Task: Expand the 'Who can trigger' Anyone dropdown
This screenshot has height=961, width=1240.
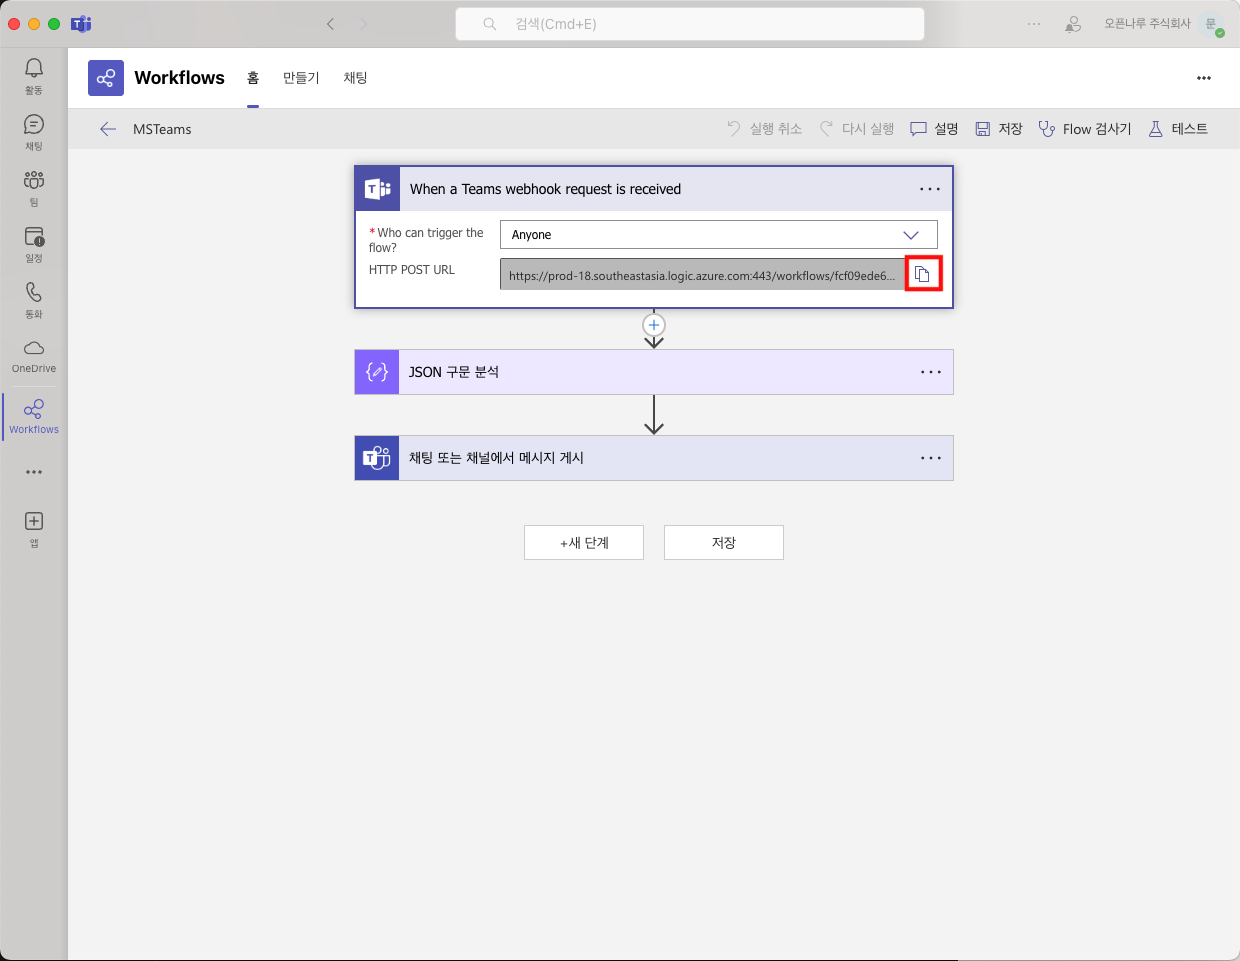Action: pyautogui.click(x=718, y=235)
